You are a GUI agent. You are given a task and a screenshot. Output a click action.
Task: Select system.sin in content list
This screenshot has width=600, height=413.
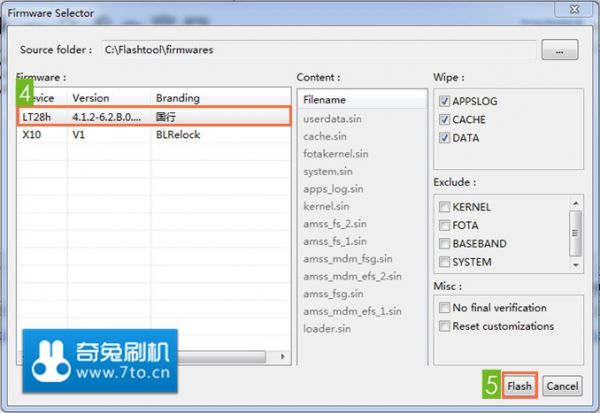(x=328, y=171)
